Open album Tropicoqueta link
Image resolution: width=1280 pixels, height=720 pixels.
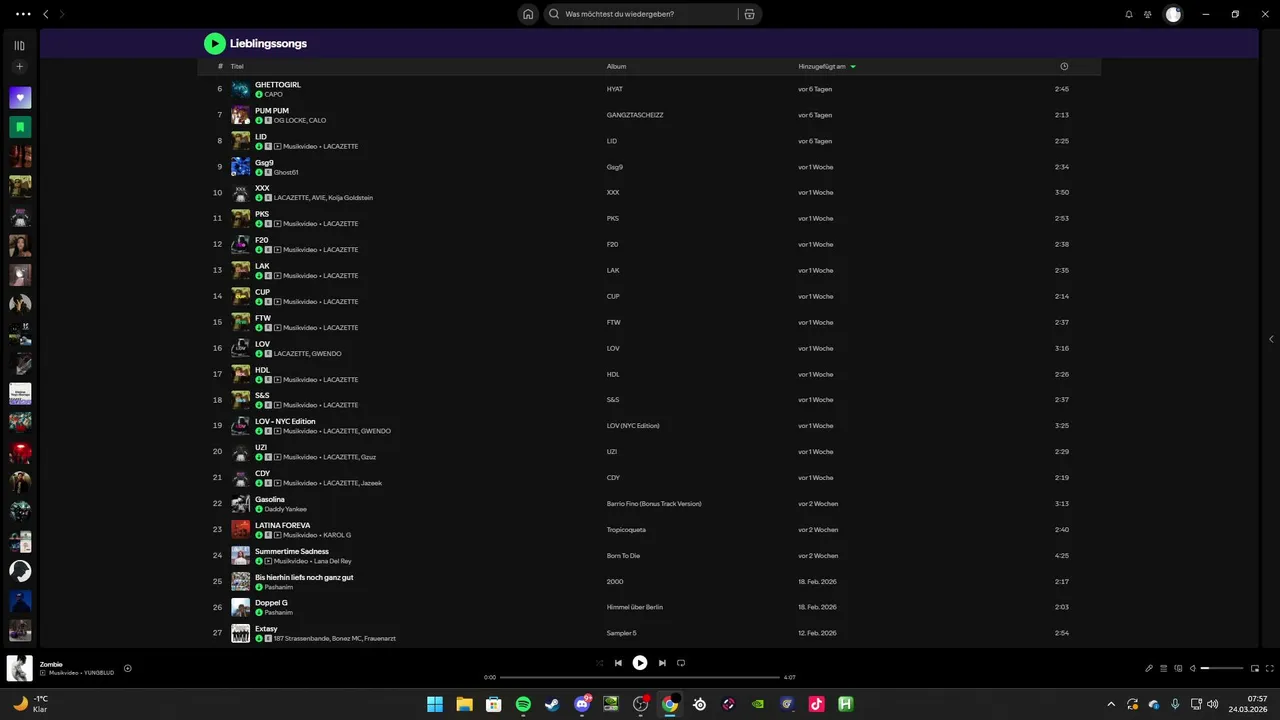[626, 530]
